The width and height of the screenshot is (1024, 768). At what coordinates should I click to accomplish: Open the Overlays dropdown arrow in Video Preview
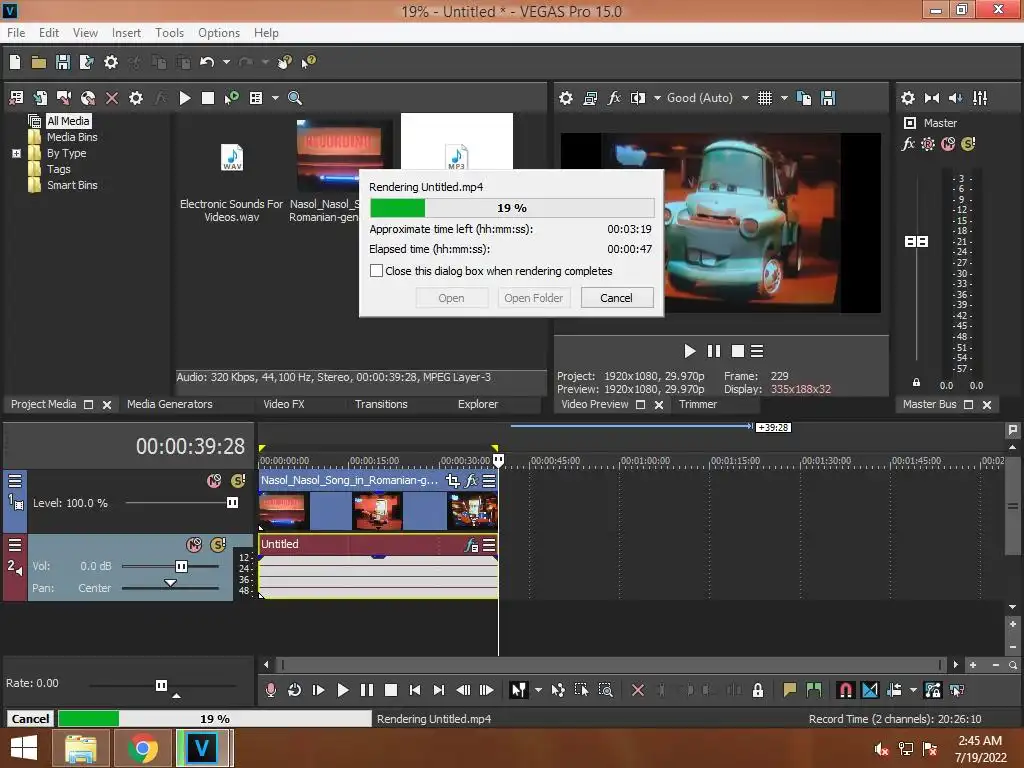coord(784,98)
